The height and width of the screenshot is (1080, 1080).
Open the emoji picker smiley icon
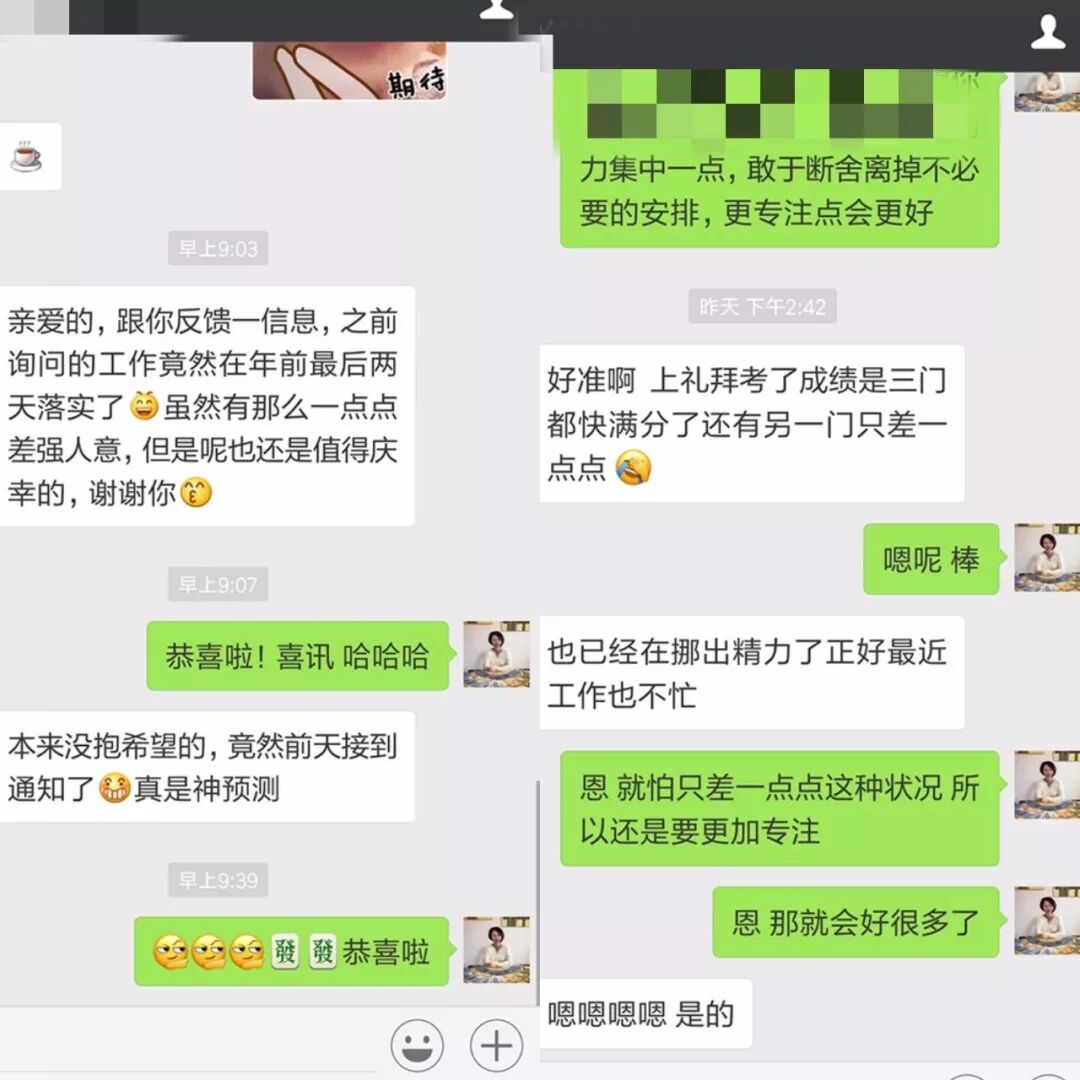[417, 1045]
